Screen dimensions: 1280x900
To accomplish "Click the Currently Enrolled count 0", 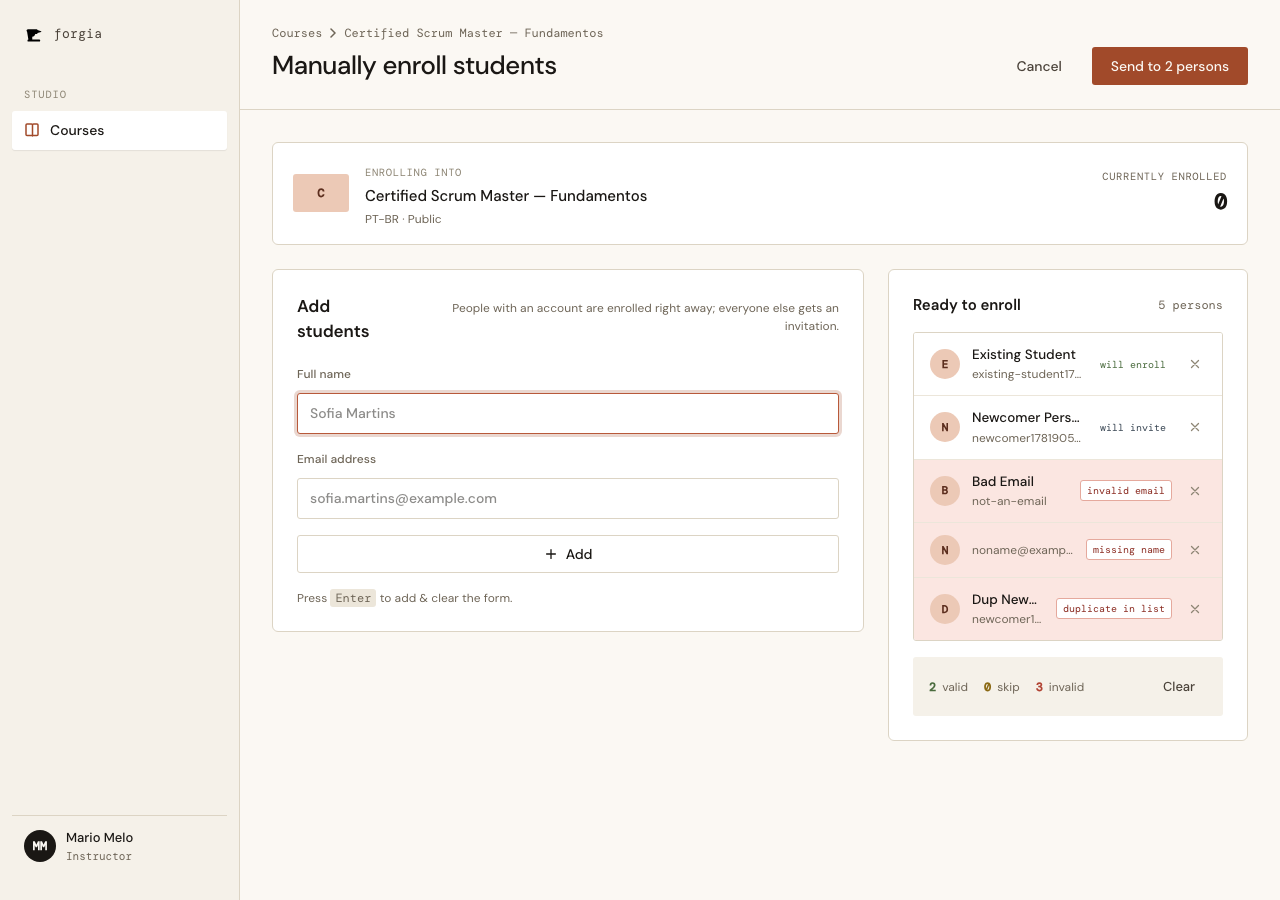I will [x=1220, y=202].
